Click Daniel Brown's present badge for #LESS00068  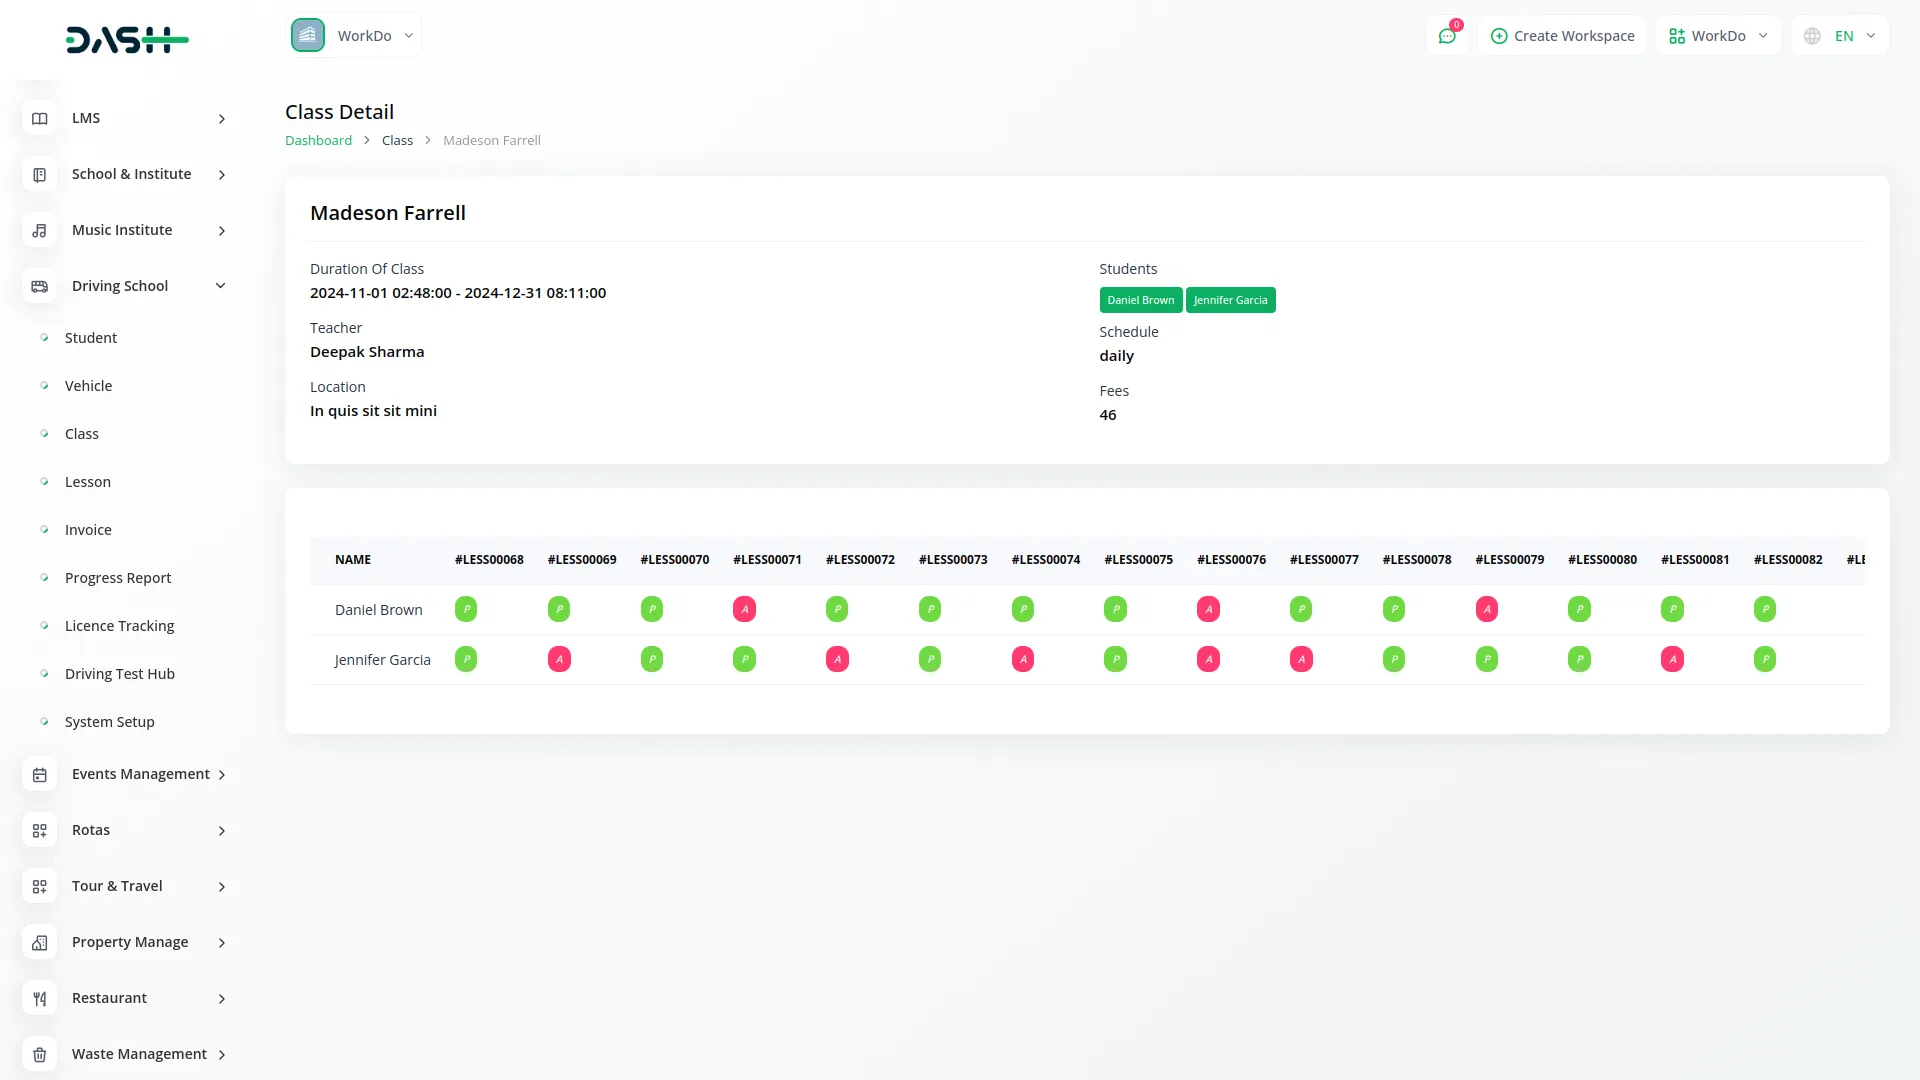point(466,609)
